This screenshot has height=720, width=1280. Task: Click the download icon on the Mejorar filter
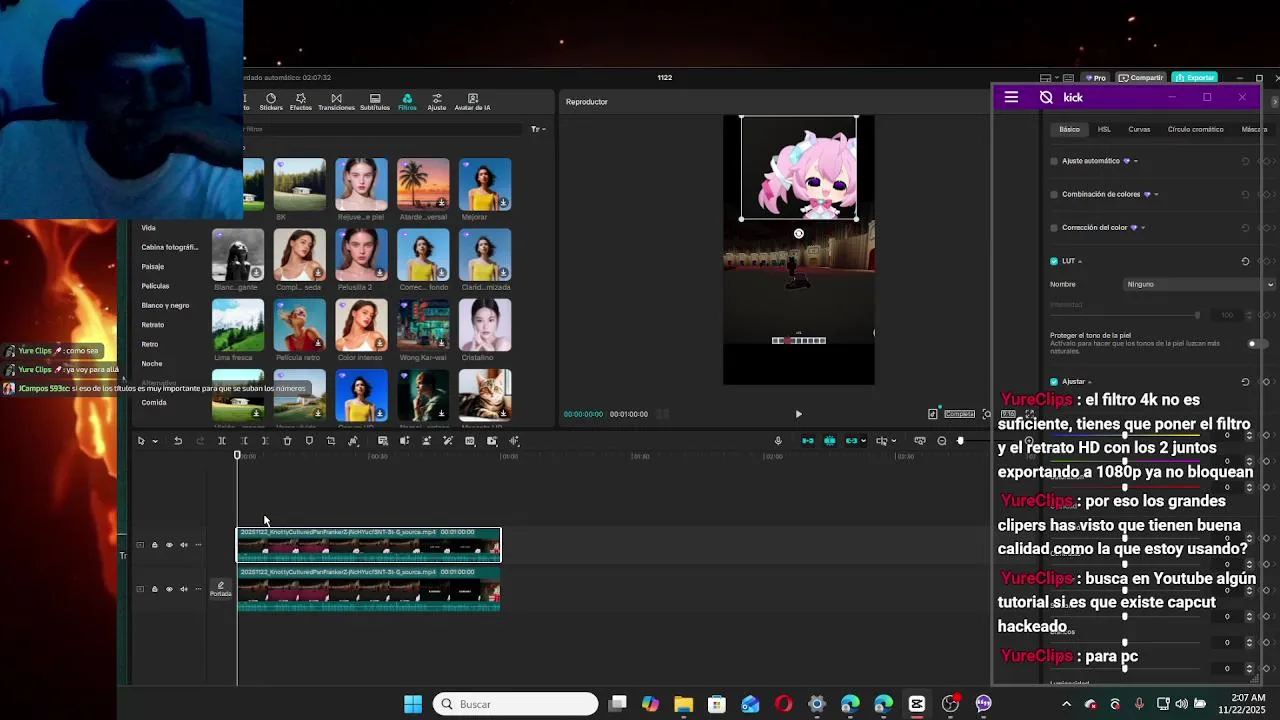click(503, 203)
